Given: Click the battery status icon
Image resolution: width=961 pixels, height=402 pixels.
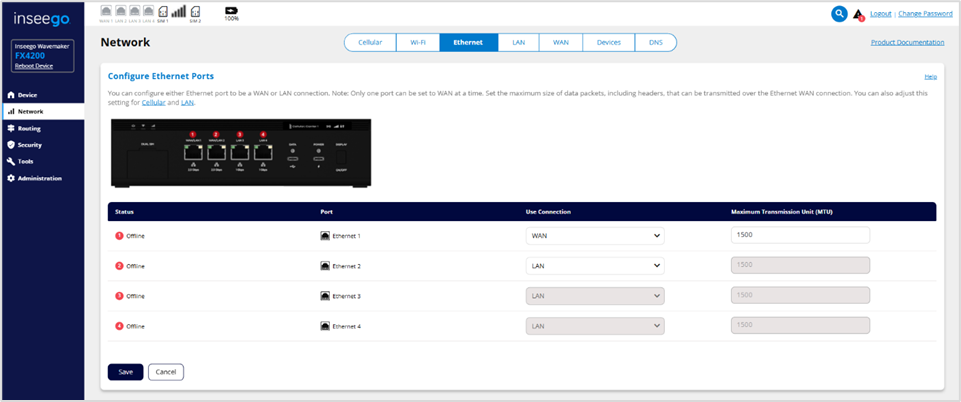Looking at the screenshot, I should [x=231, y=10].
